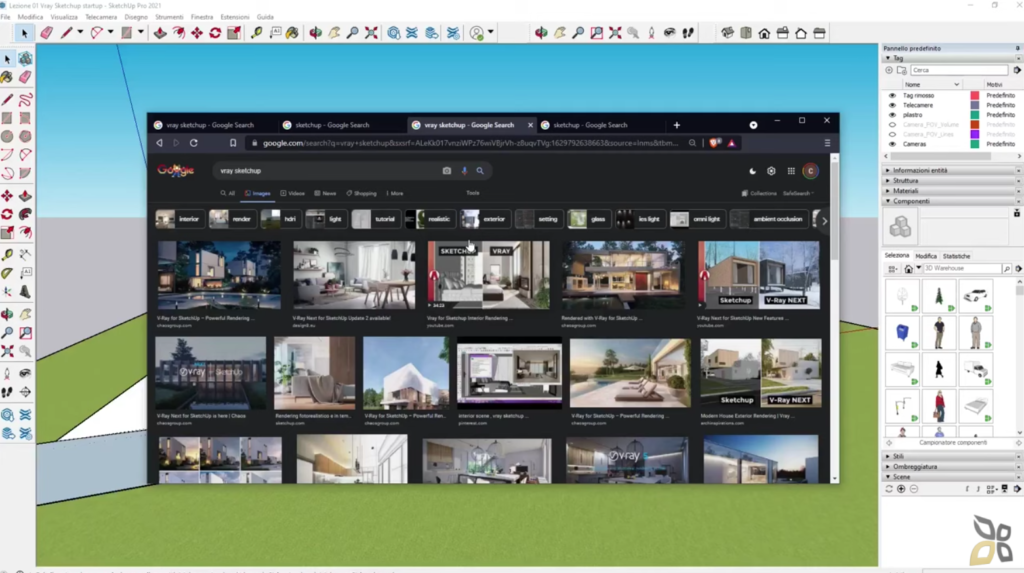Click the Tools button in Google Images
Screen dimensions: 1024x573
[x=473, y=193]
